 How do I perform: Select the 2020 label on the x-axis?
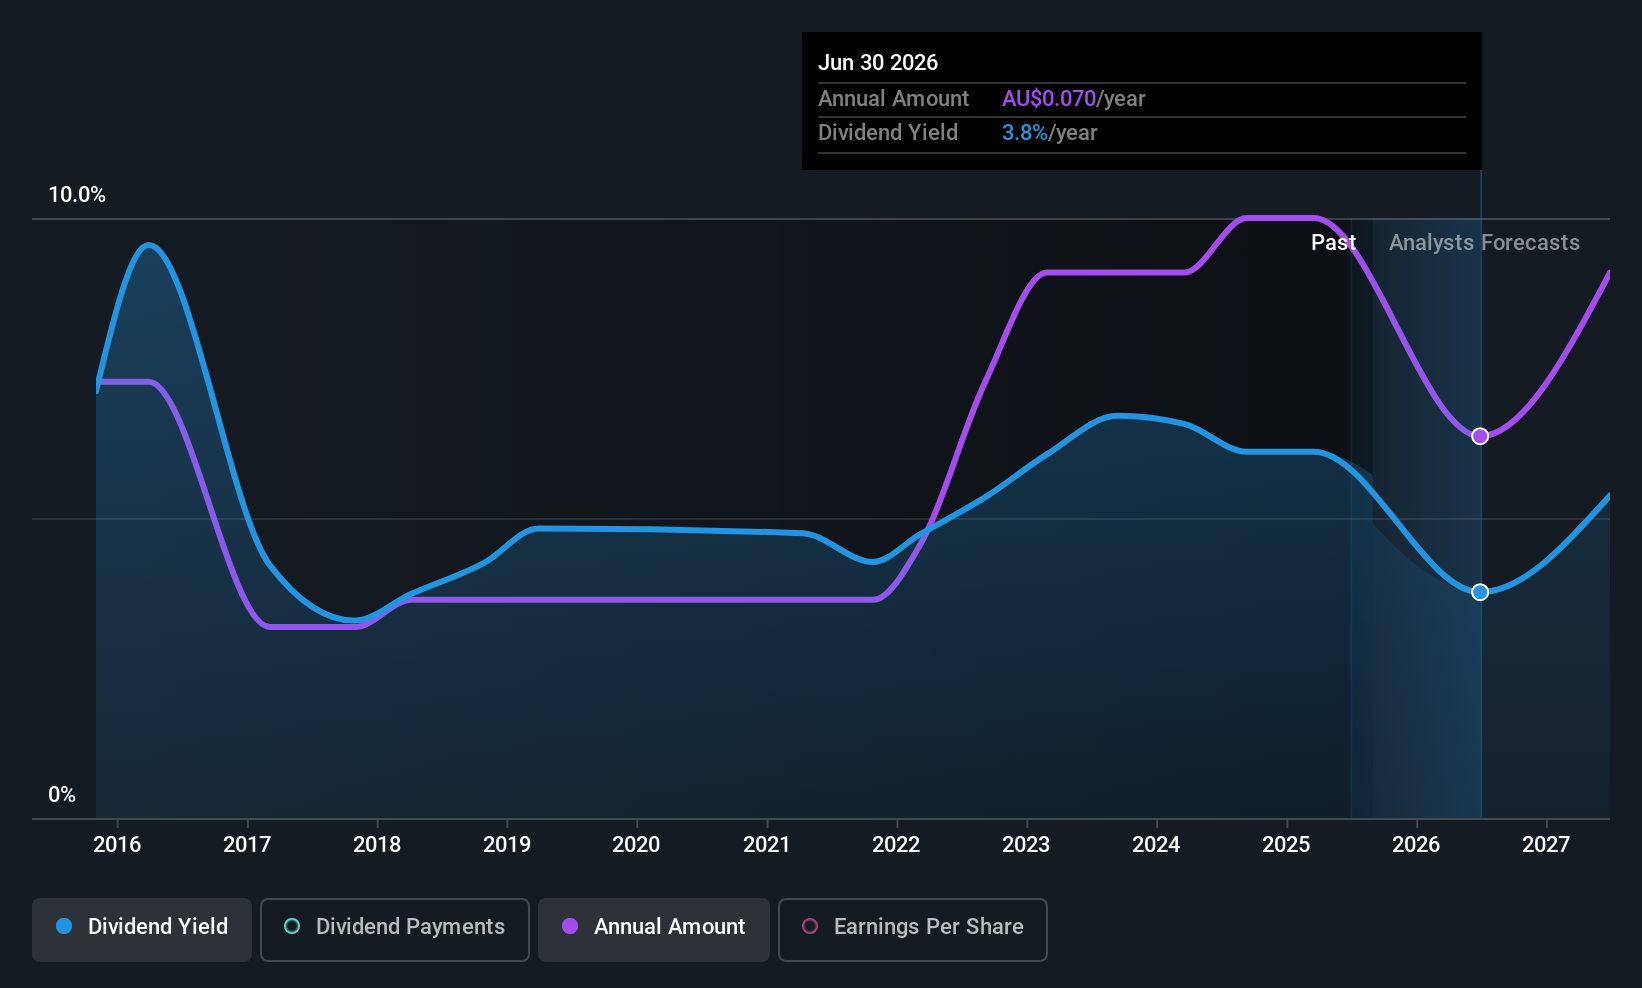636,844
